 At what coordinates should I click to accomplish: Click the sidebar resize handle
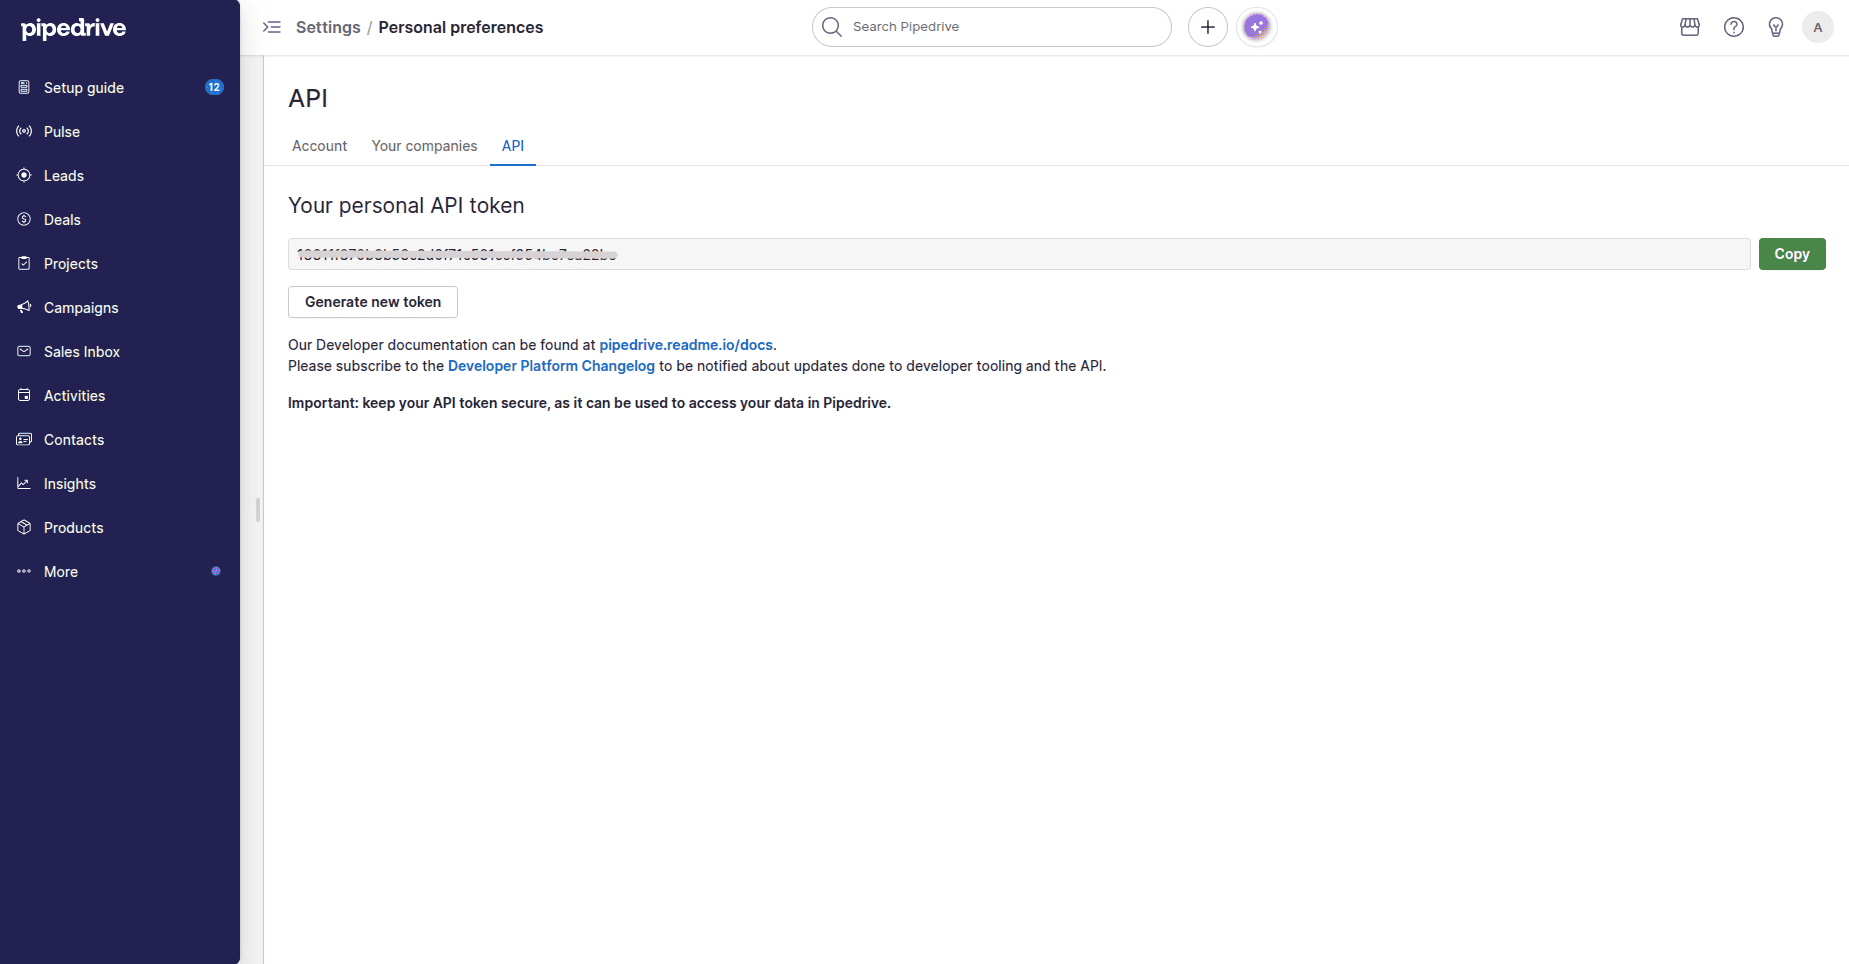coord(258,510)
